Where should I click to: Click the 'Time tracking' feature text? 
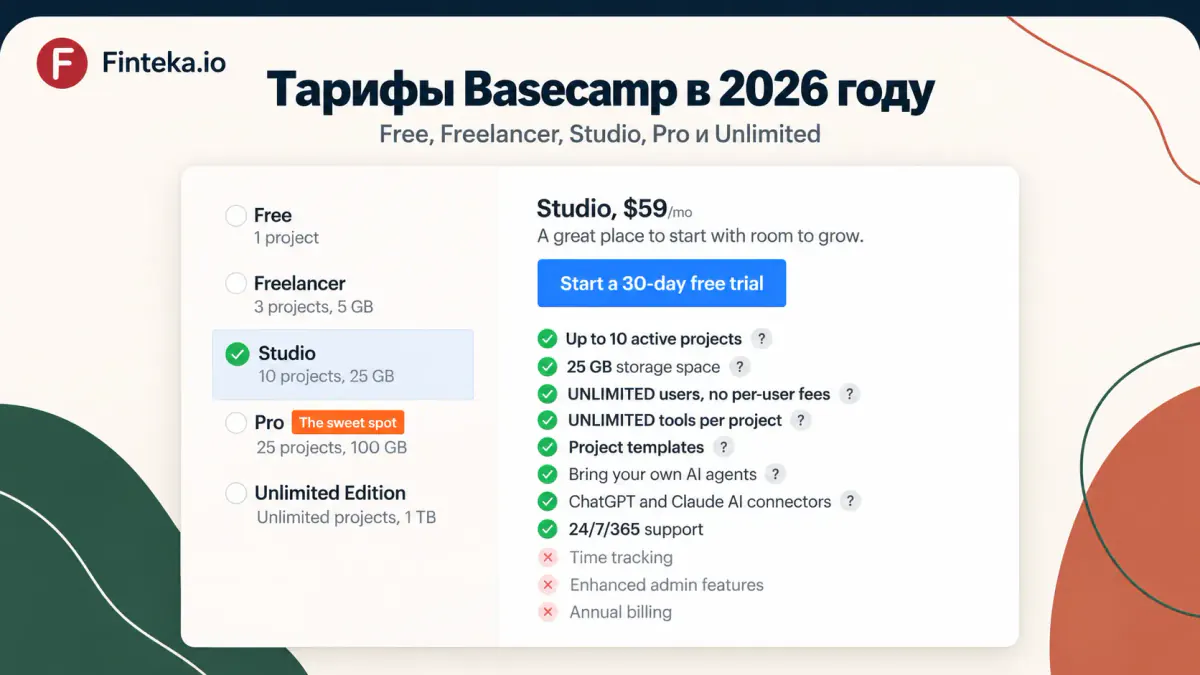pos(621,557)
